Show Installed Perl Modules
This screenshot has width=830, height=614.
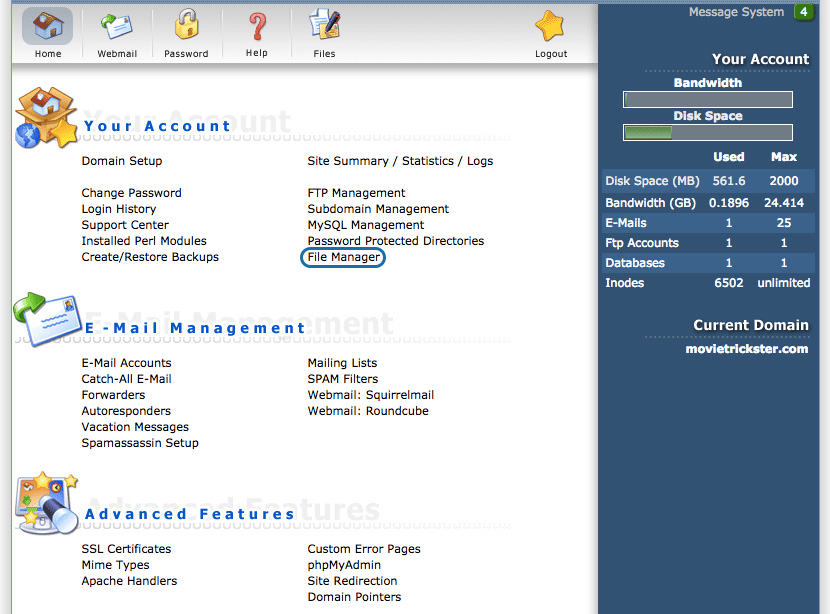click(x=144, y=241)
